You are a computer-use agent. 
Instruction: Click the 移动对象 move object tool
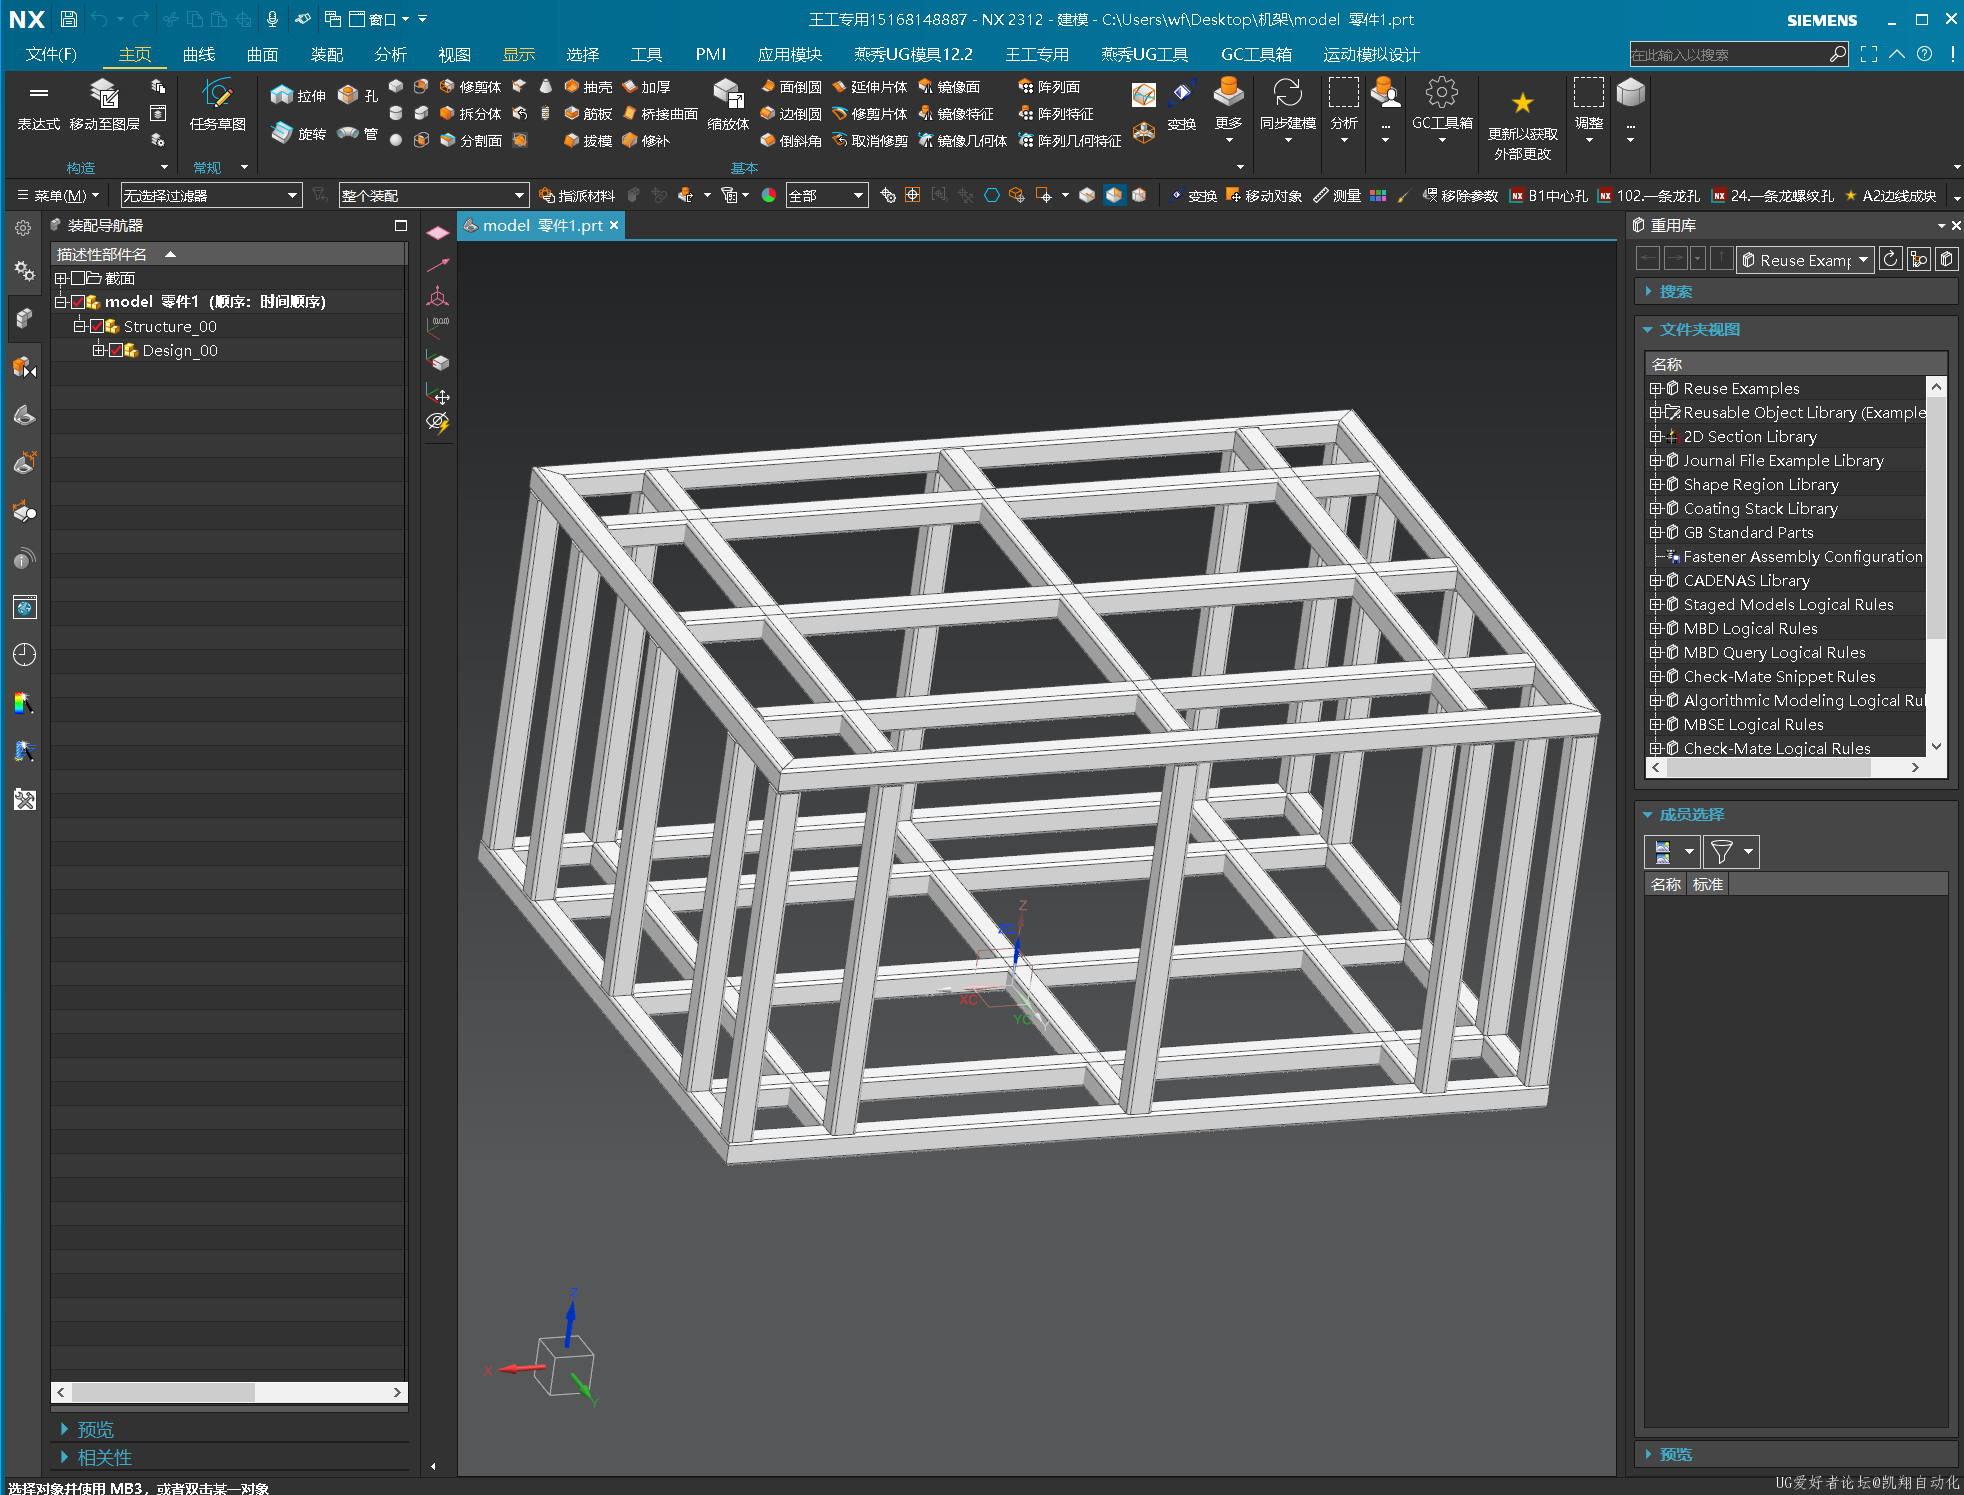pyautogui.click(x=1264, y=195)
